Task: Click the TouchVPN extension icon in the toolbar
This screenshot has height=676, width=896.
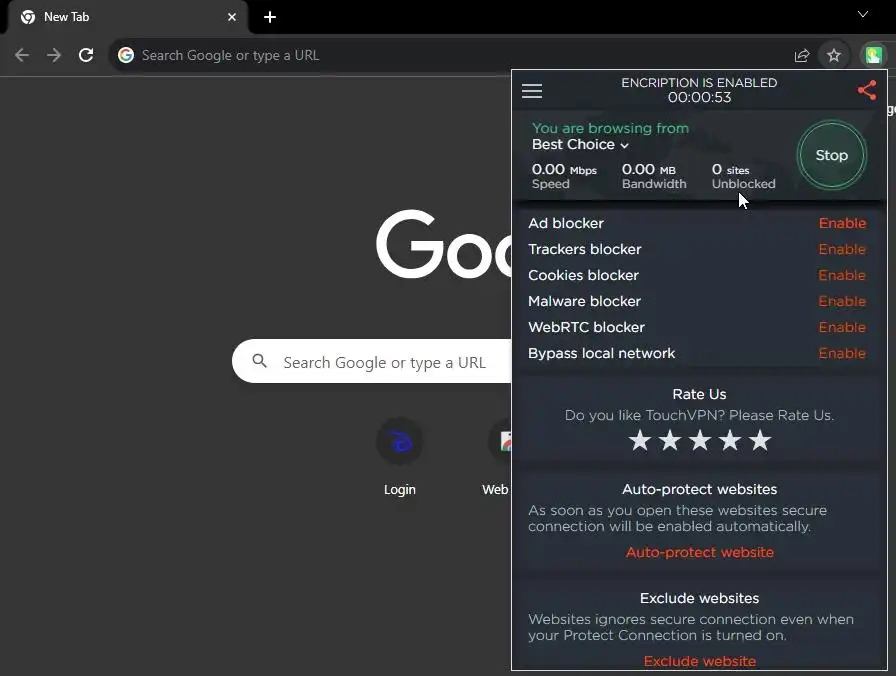Action: [873, 55]
